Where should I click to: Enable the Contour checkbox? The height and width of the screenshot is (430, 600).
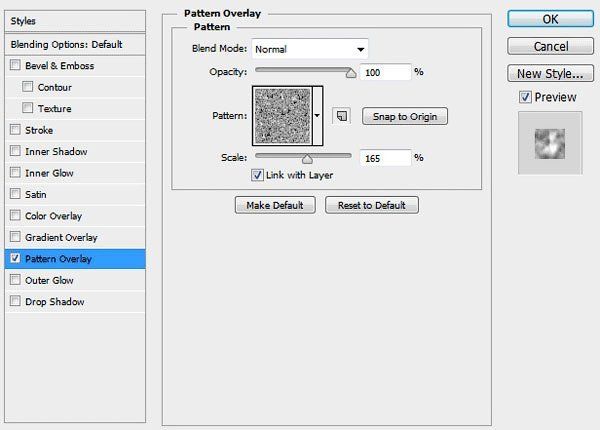[x=28, y=86]
